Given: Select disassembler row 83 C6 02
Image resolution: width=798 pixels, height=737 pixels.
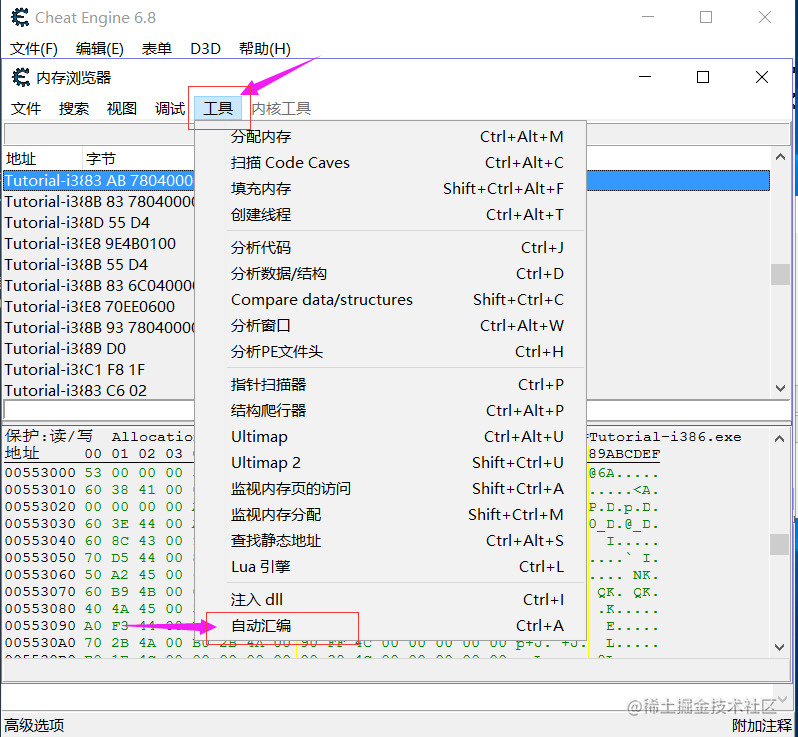Looking at the screenshot, I should pyautogui.click(x=99, y=390).
